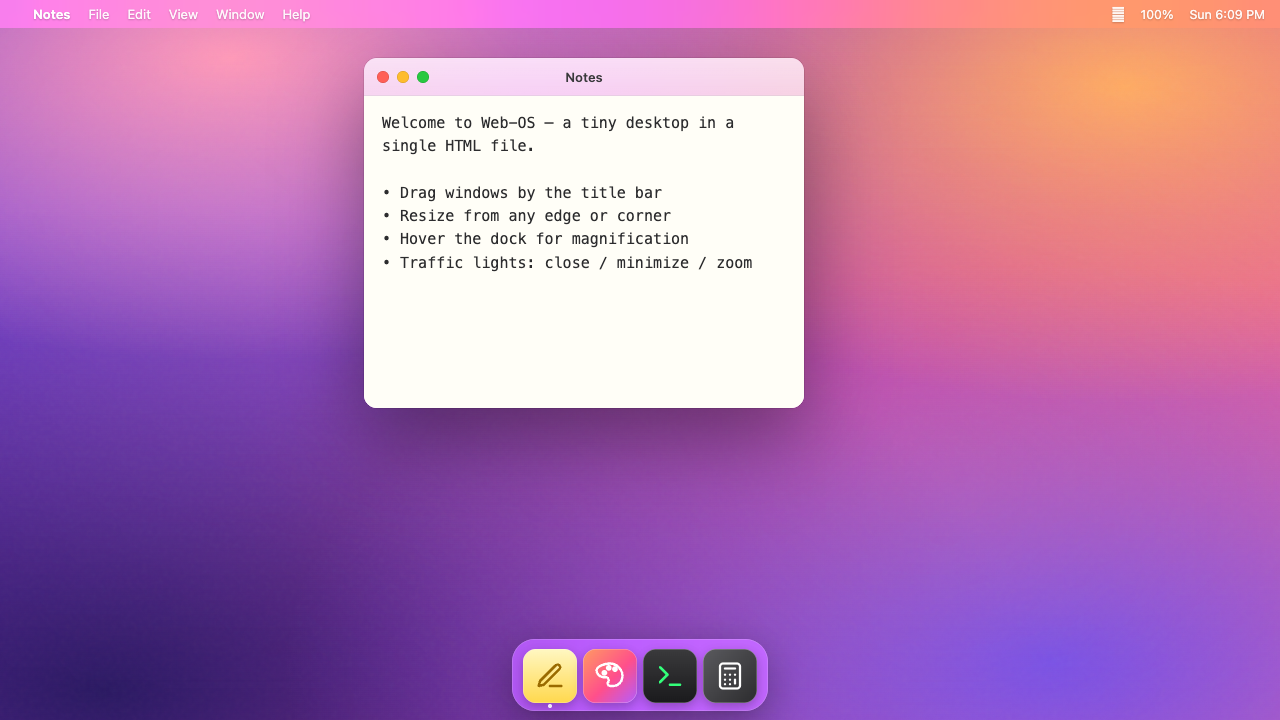The height and width of the screenshot is (720, 1280).
Task: Click the 'Welcome to Web-OS' text line
Action: coord(558,123)
